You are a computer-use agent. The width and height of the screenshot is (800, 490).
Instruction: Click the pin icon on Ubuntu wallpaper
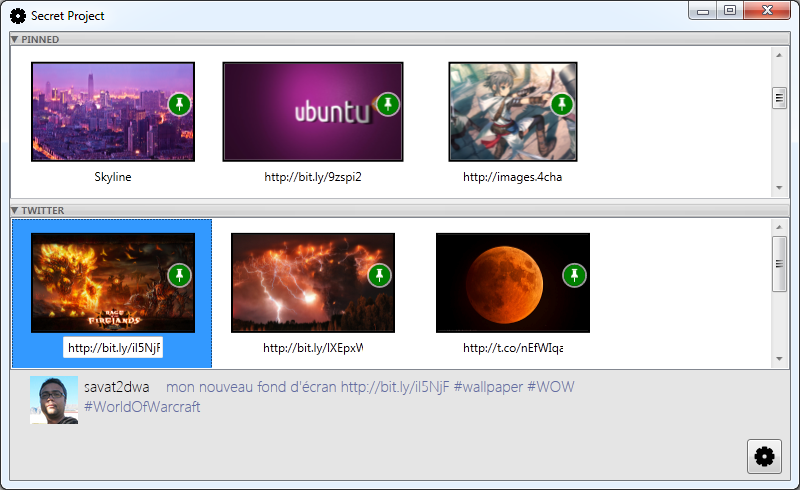pos(388,105)
